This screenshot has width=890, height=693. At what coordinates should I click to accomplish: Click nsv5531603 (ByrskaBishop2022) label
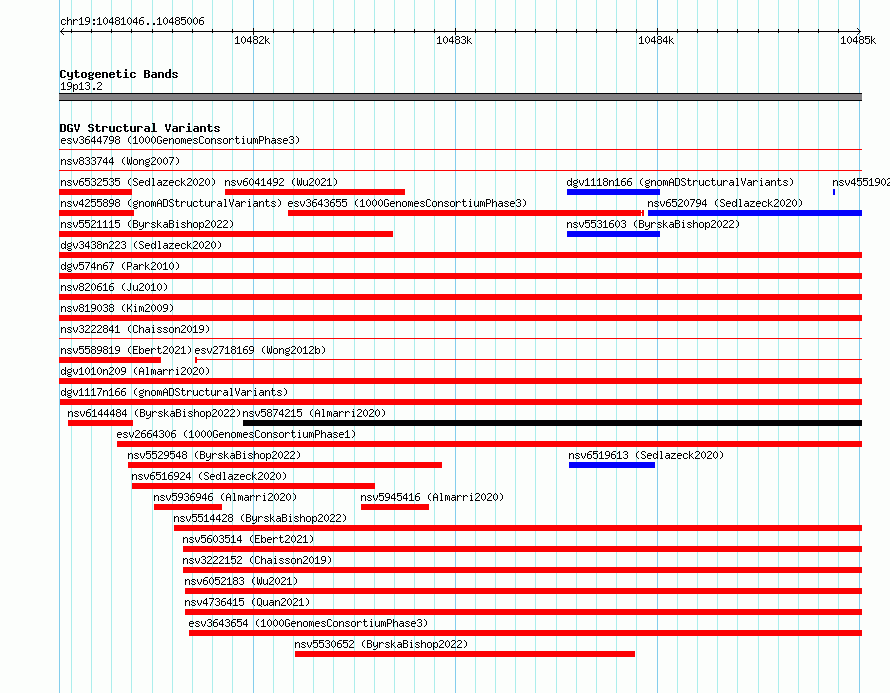coord(653,224)
